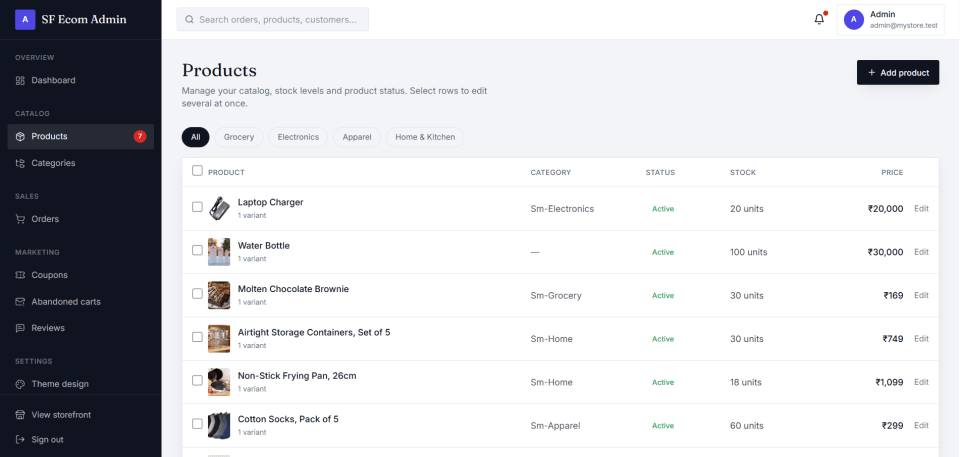Tick the select-all checkbox in table header
The image size is (960, 457).
pyautogui.click(x=197, y=171)
